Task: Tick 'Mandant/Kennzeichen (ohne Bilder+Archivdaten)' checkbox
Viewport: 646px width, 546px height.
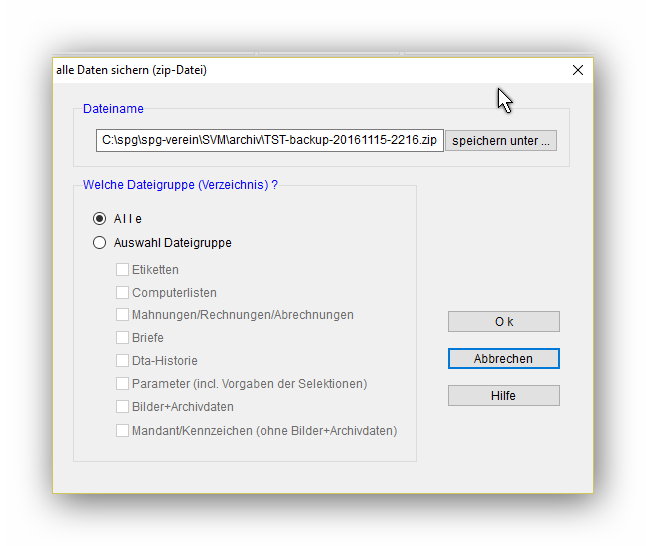Action: (x=122, y=430)
